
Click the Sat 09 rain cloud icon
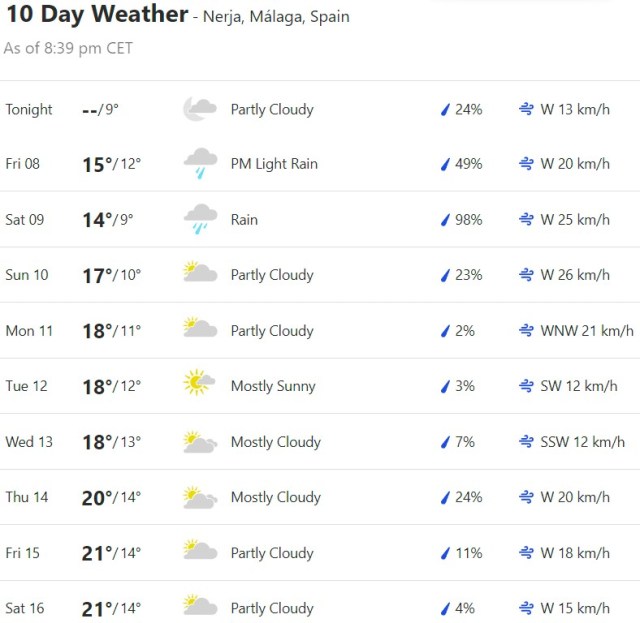(x=200, y=219)
